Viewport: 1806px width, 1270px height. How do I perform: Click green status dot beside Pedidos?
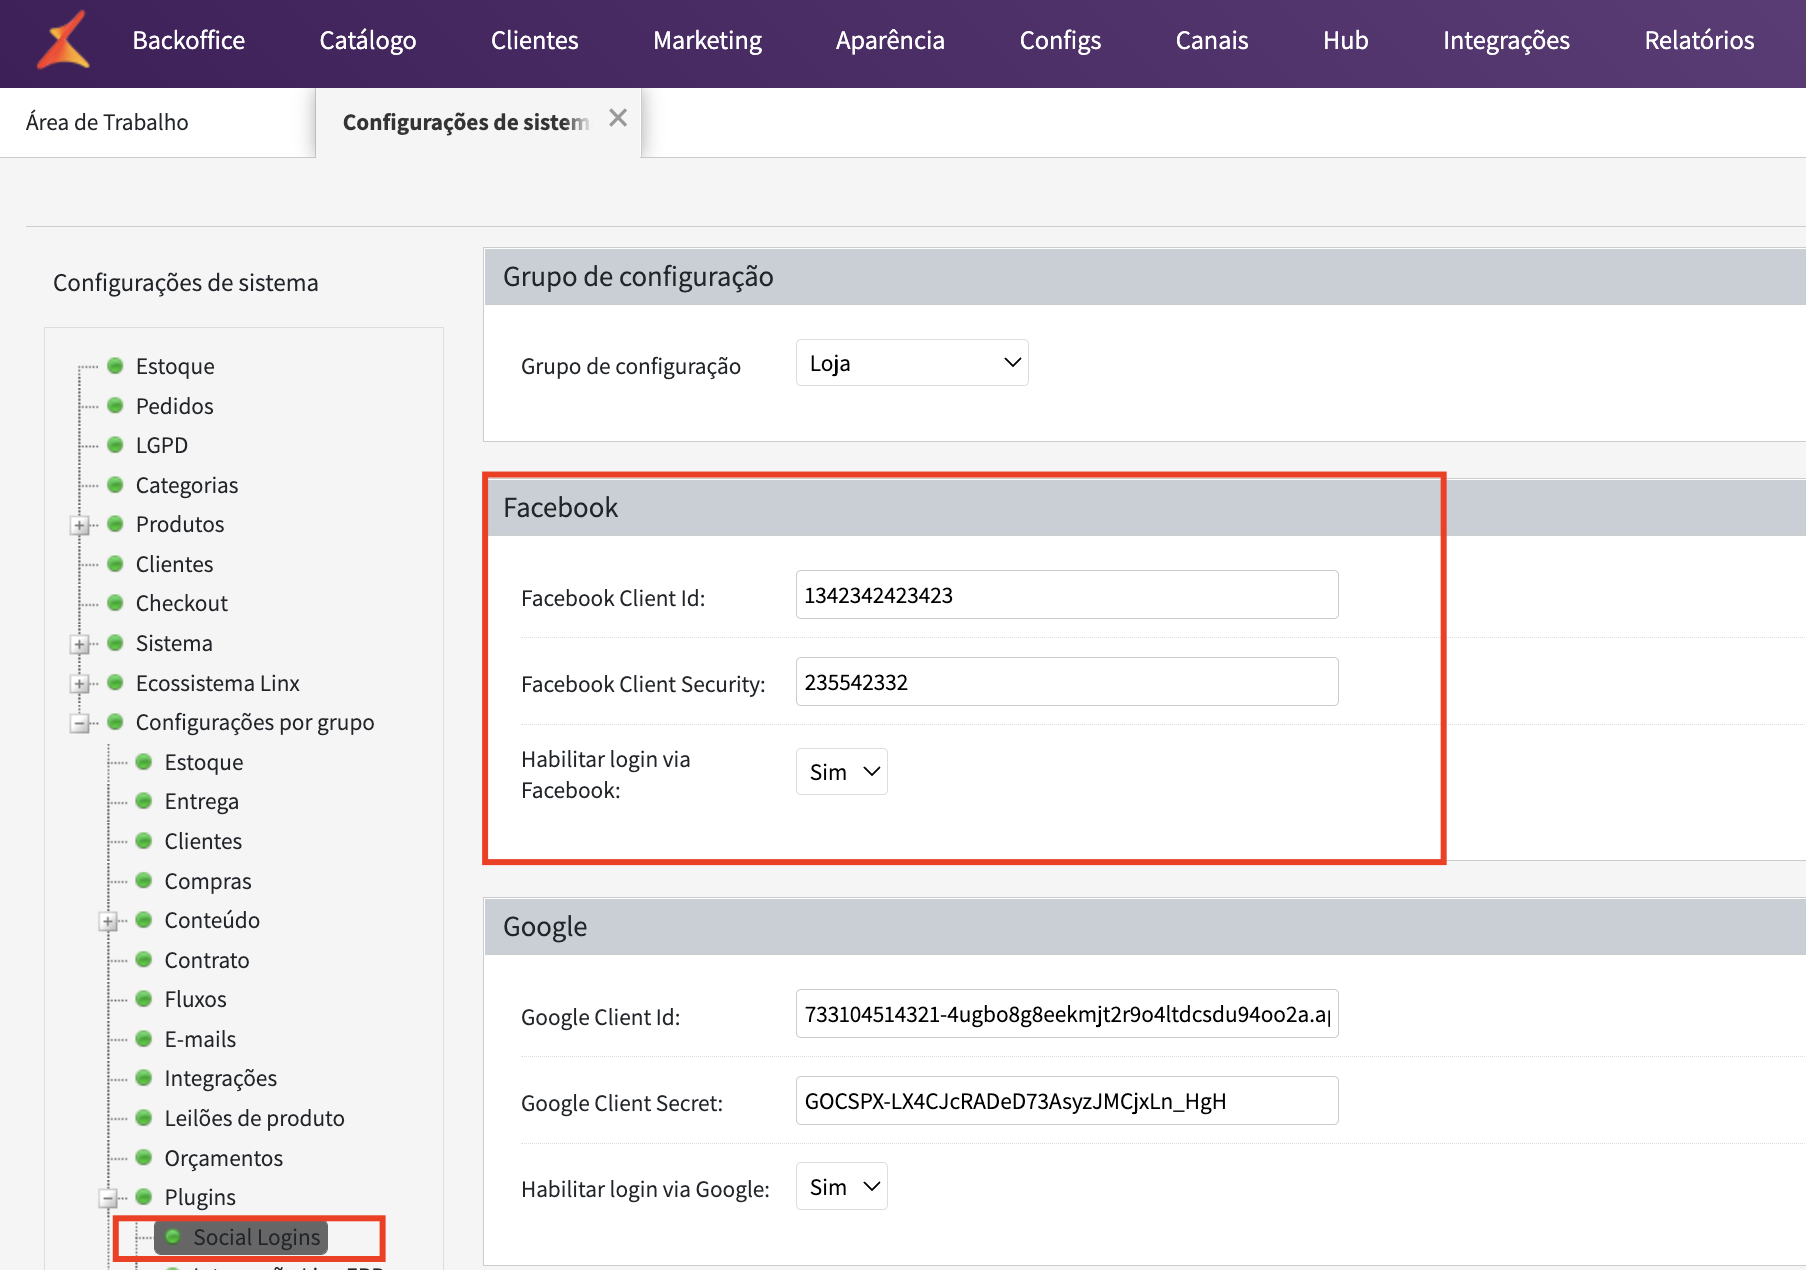coord(115,405)
